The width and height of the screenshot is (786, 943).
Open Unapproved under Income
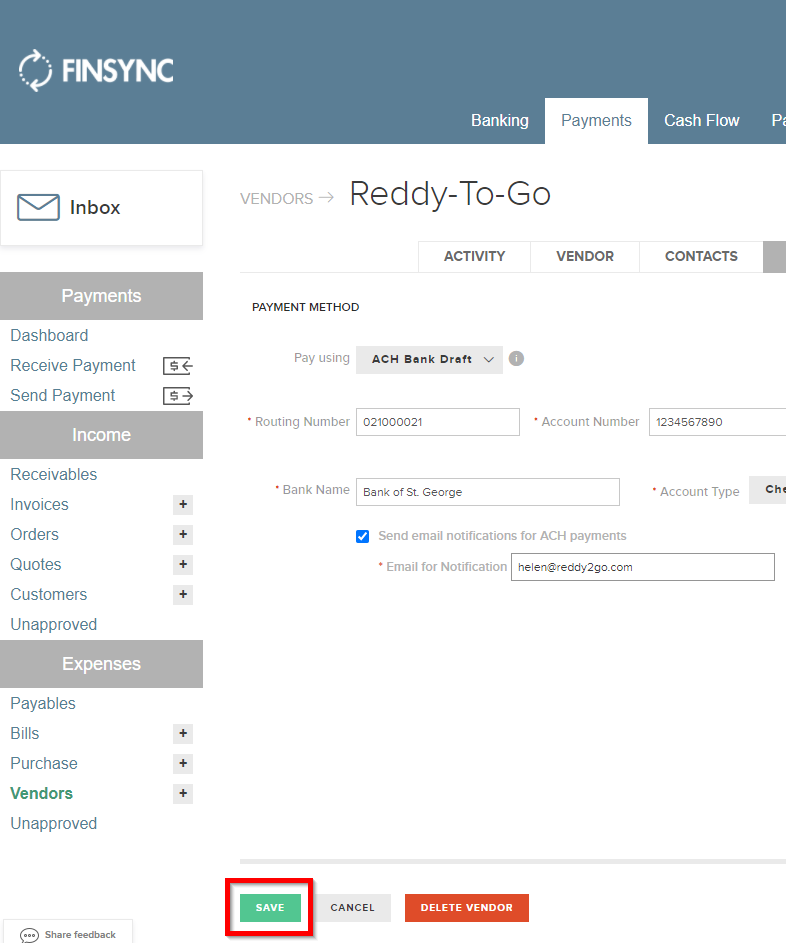click(x=54, y=625)
